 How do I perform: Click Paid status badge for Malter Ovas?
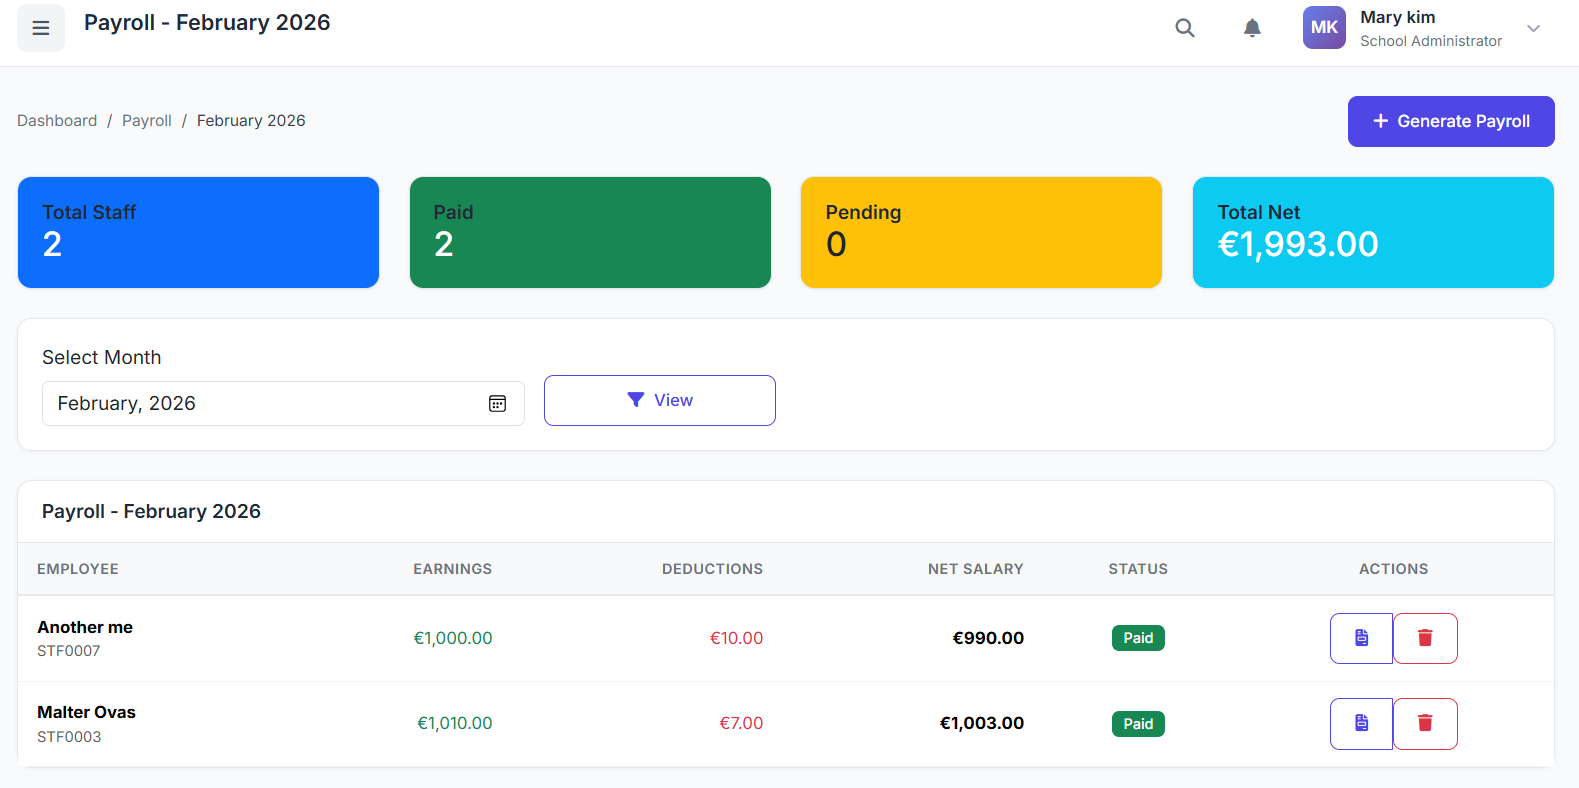click(1137, 724)
